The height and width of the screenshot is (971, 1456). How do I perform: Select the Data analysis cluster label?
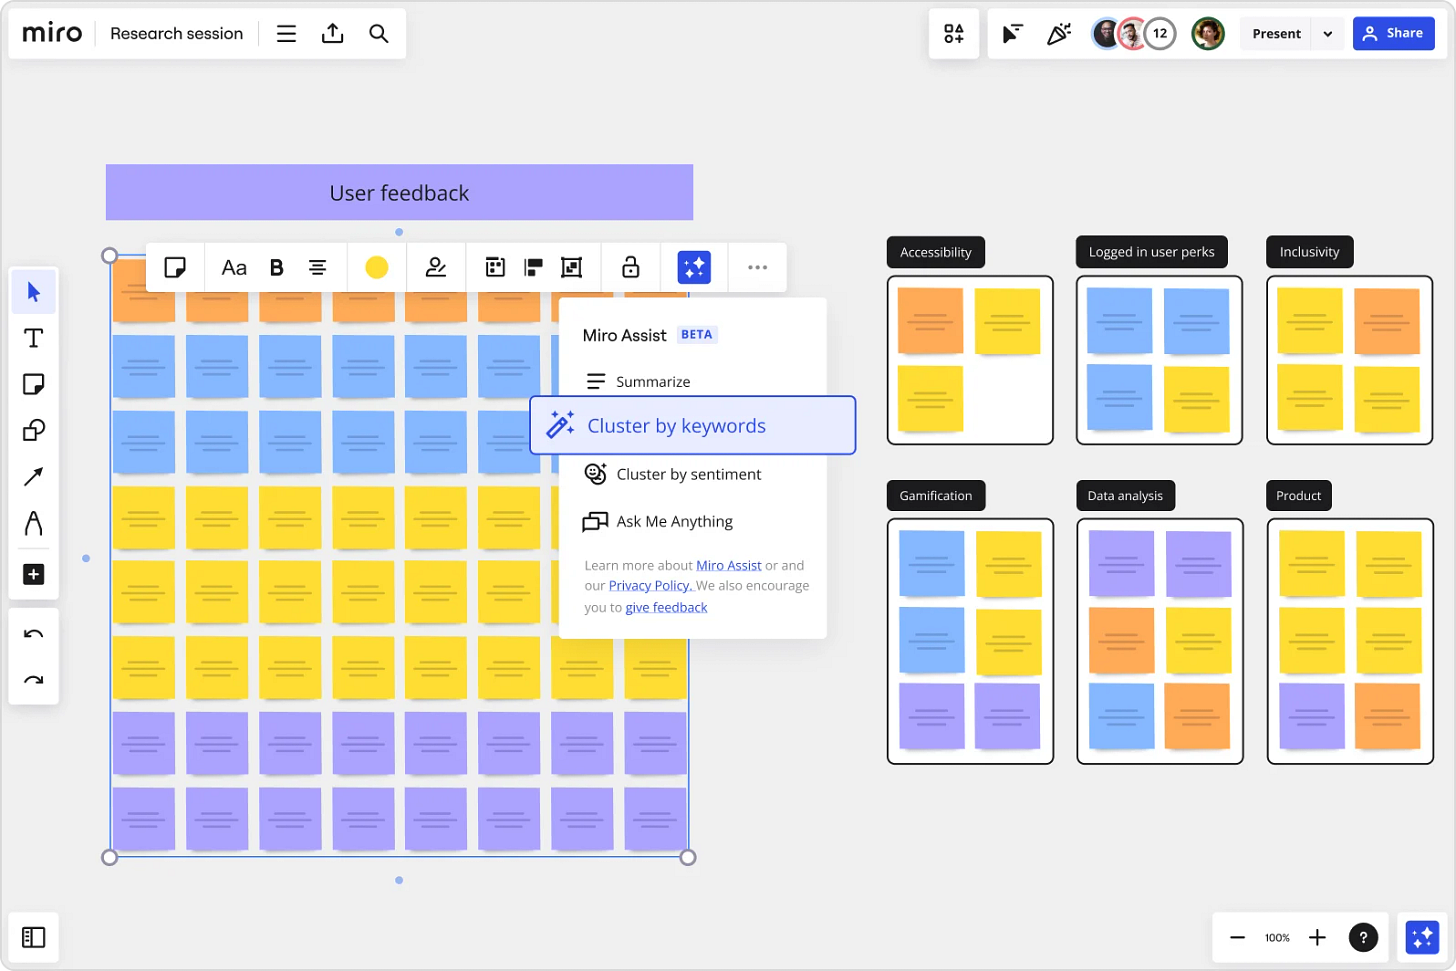(1126, 495)
